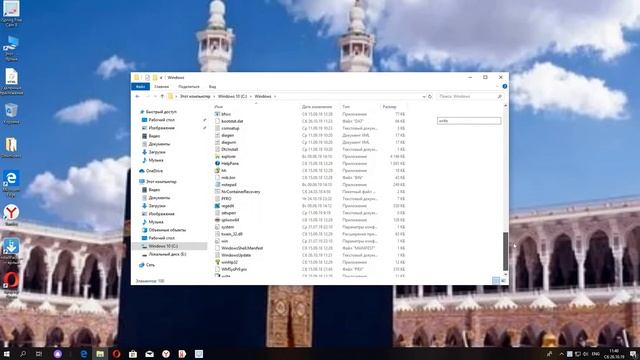
Task: Open Yandex Browser desktop shortcut
Action: pos(11,215)
